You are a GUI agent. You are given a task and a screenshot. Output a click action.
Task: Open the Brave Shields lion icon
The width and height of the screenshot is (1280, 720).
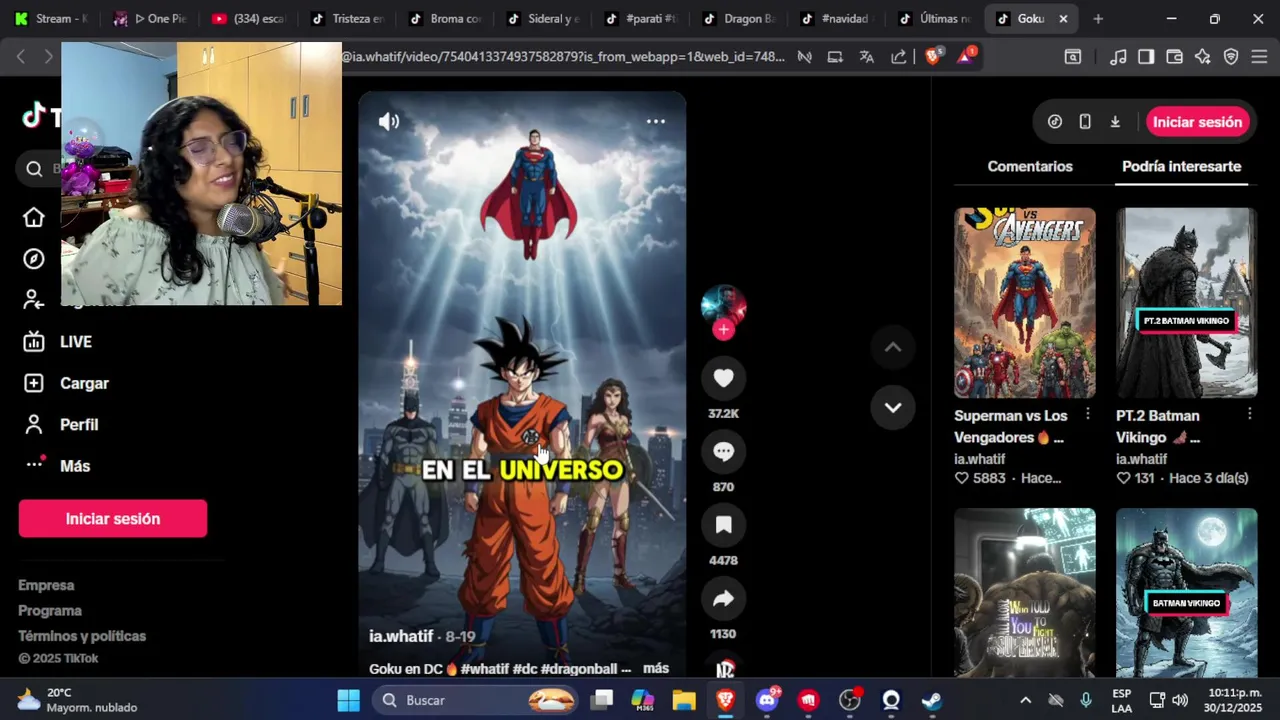coord(933,57)
